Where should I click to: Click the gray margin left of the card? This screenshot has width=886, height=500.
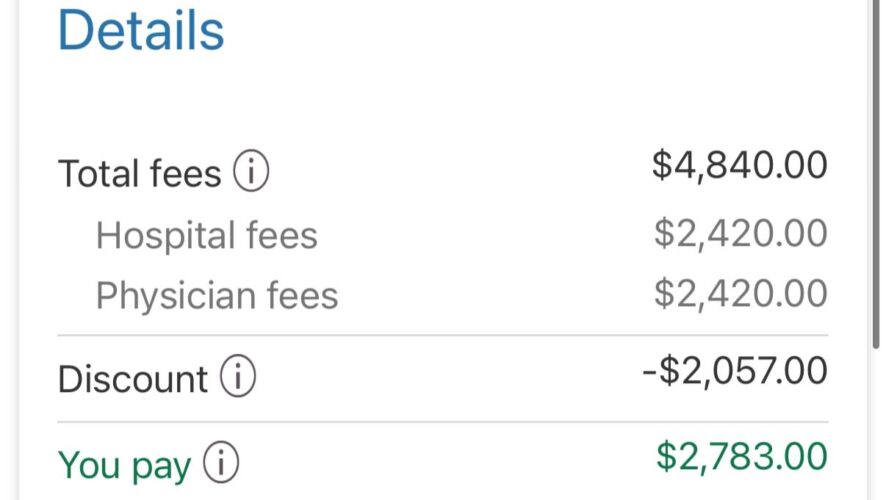(8, 250)
